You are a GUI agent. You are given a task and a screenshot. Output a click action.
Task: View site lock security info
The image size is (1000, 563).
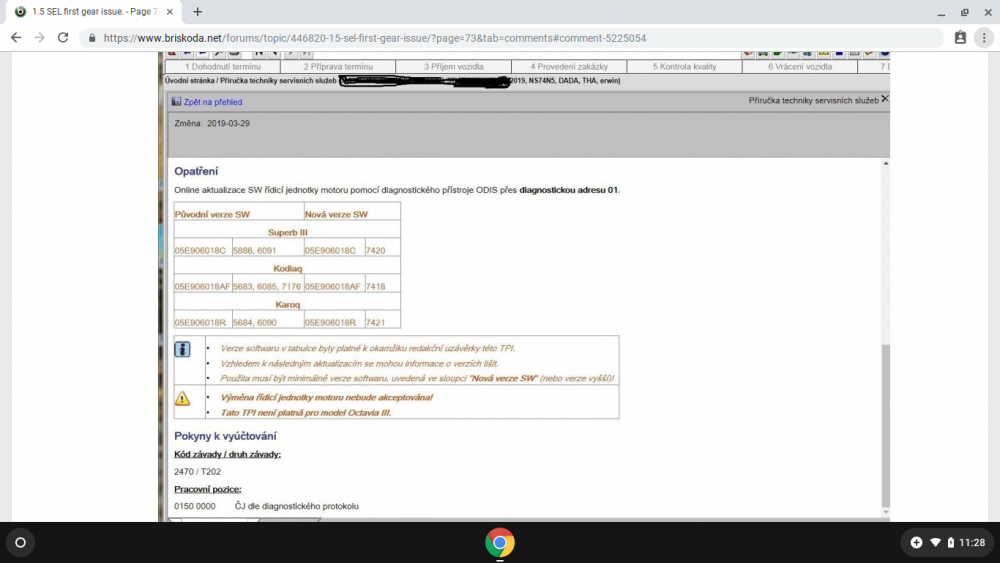[x=92, y=38]
